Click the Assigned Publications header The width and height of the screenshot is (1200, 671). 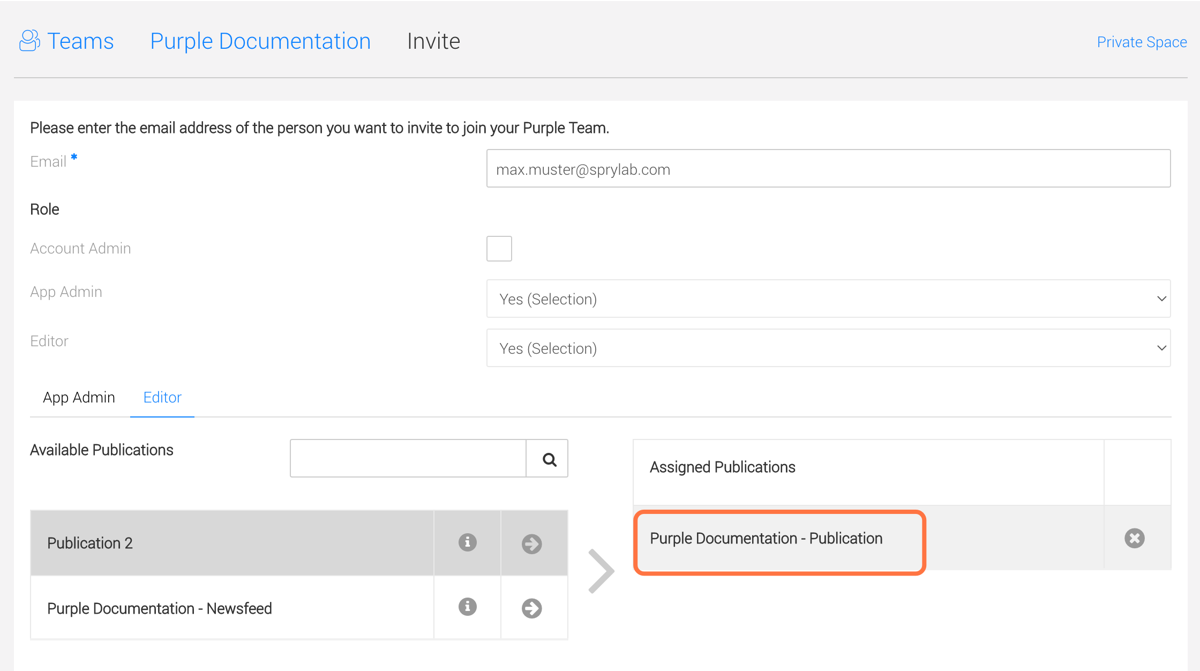point(723,467)
